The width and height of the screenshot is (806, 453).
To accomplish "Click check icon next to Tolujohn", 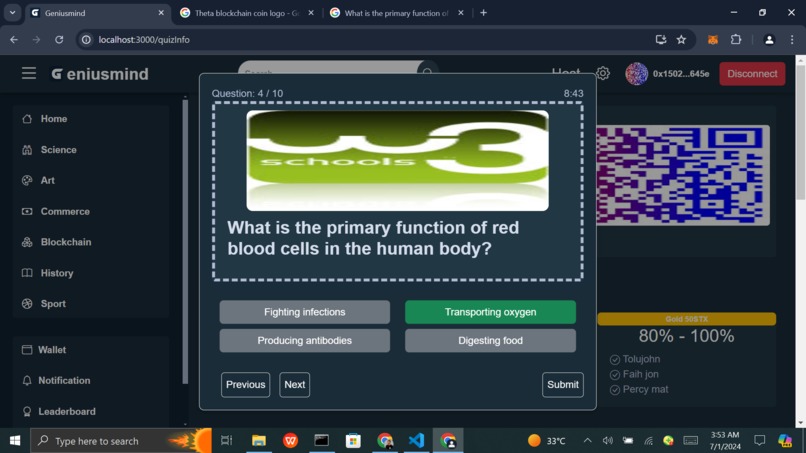I will 615,359.
